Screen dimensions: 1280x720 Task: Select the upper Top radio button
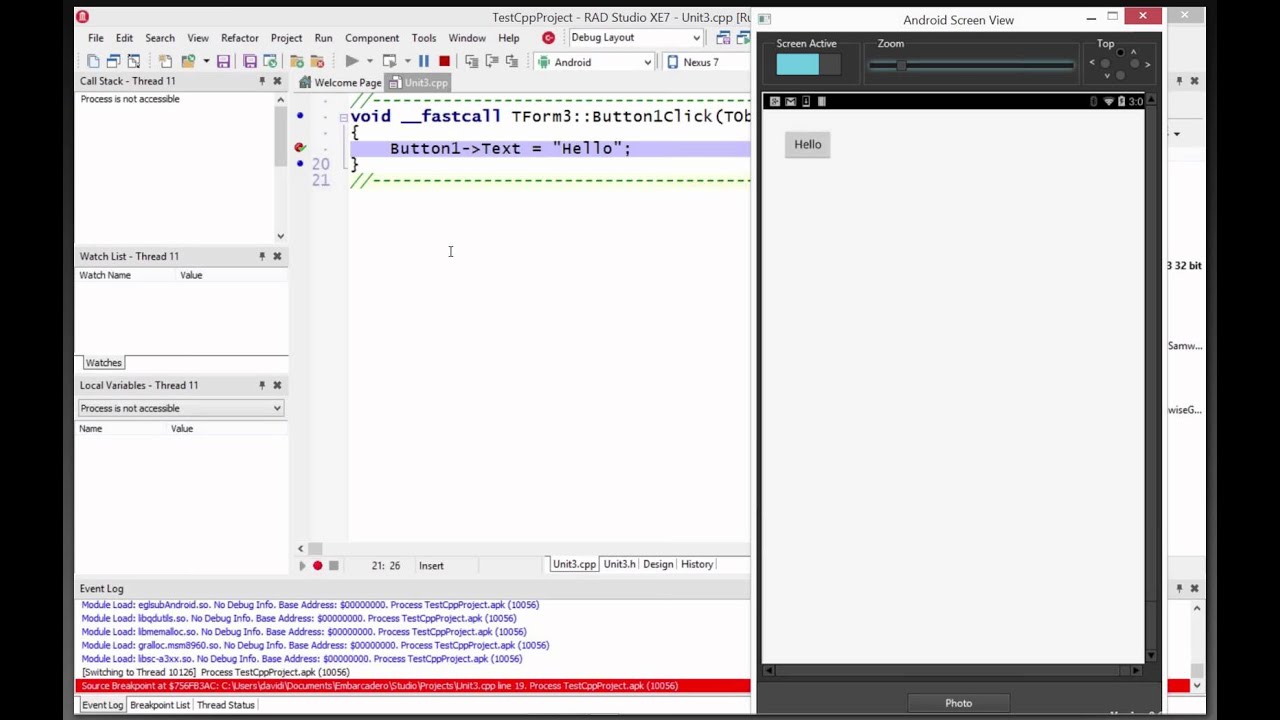pos(1120,52)
